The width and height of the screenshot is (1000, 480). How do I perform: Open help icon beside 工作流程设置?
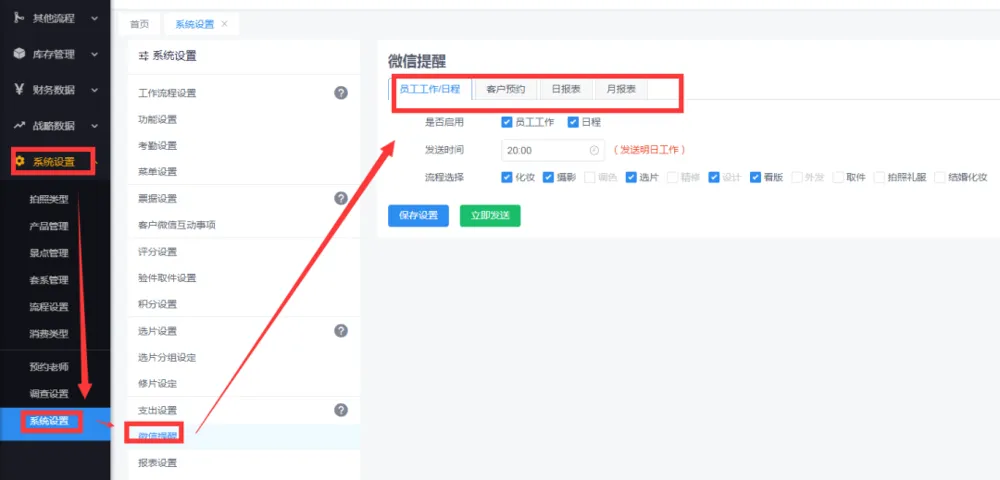click(x=340, y=93)
